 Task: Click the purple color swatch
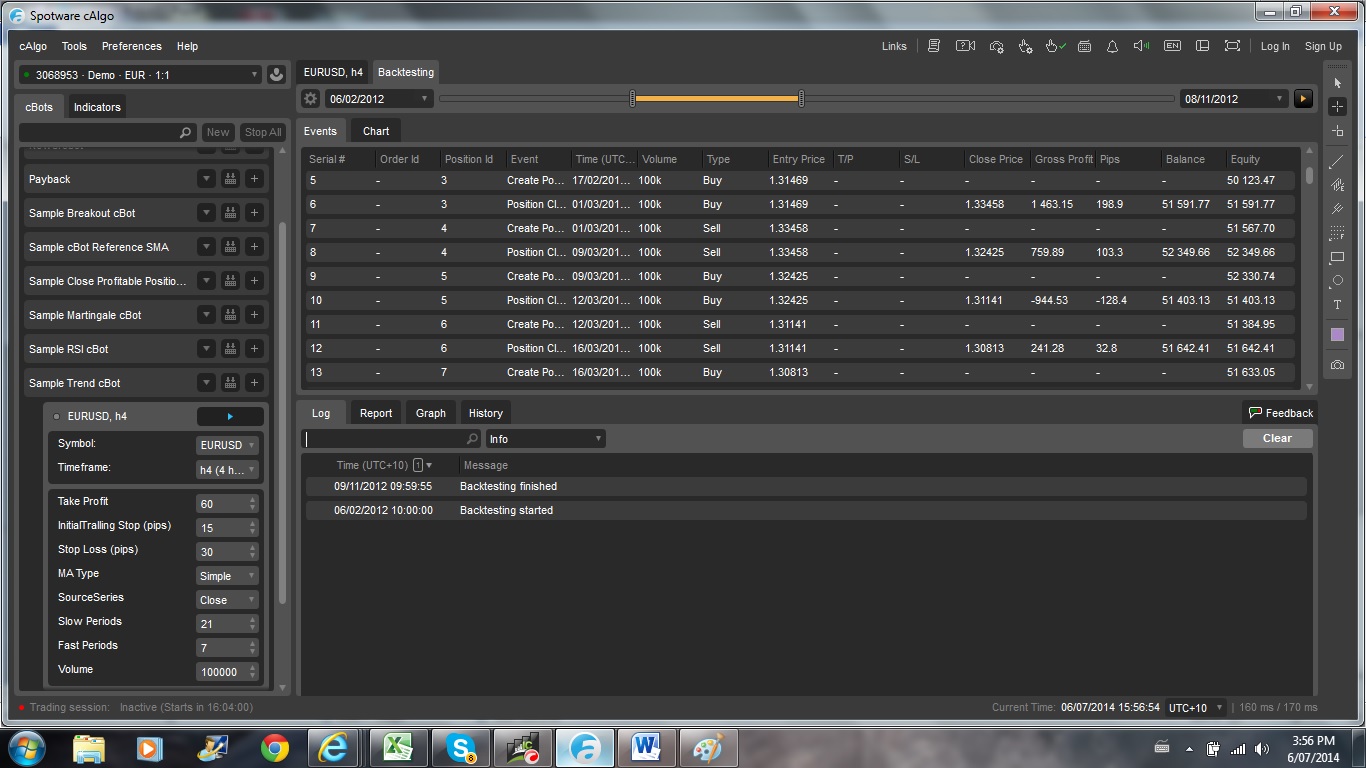(x=1337, y=335)
